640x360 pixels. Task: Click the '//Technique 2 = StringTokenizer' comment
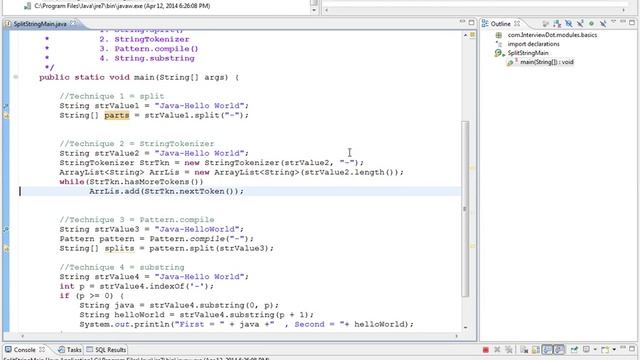tap(137, 144)
